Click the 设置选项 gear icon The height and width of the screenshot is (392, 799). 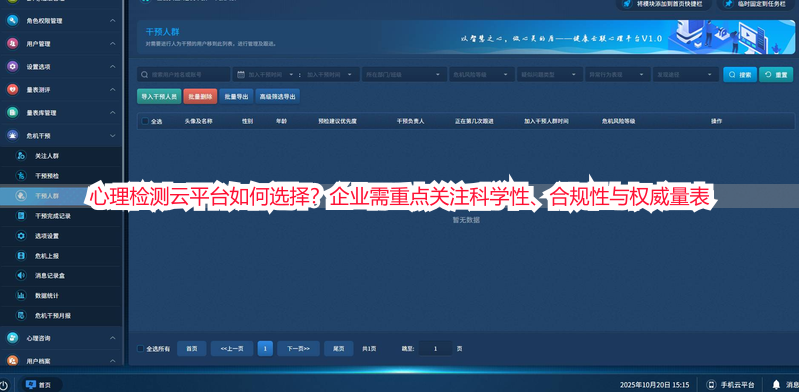click(x=13, y=67)
